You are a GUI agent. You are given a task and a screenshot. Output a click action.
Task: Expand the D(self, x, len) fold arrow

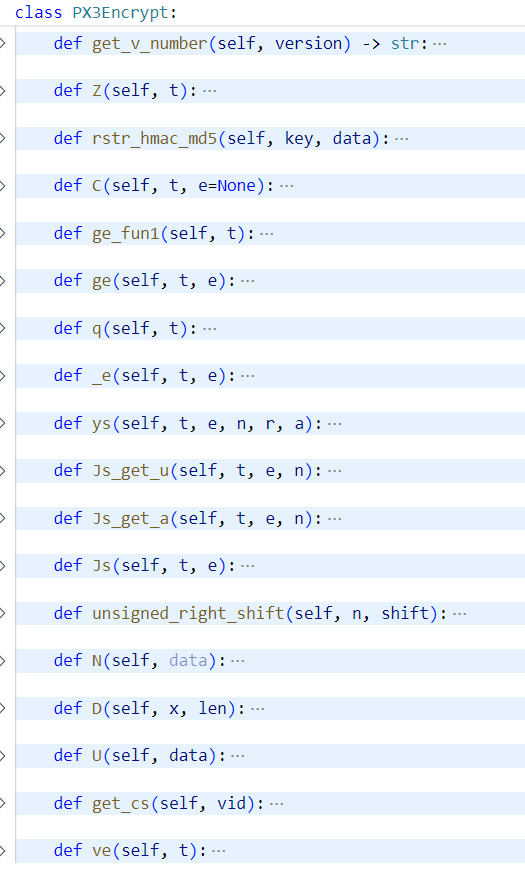[2, 708]
